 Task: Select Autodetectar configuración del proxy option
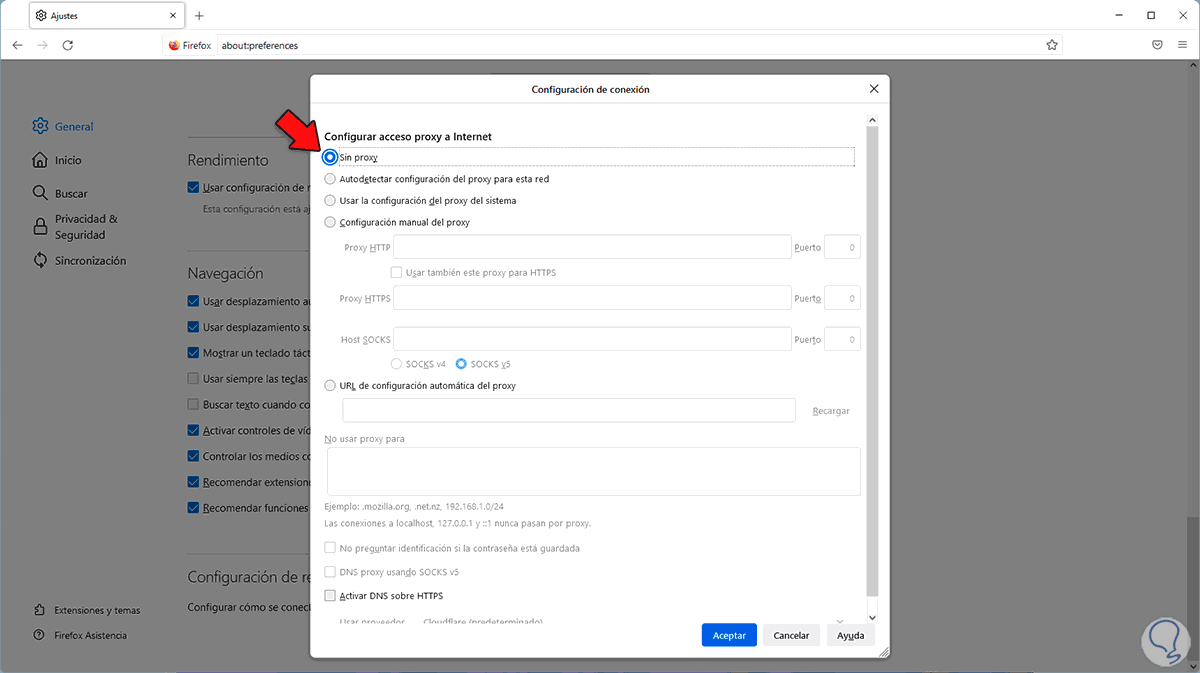click(331, 179)
